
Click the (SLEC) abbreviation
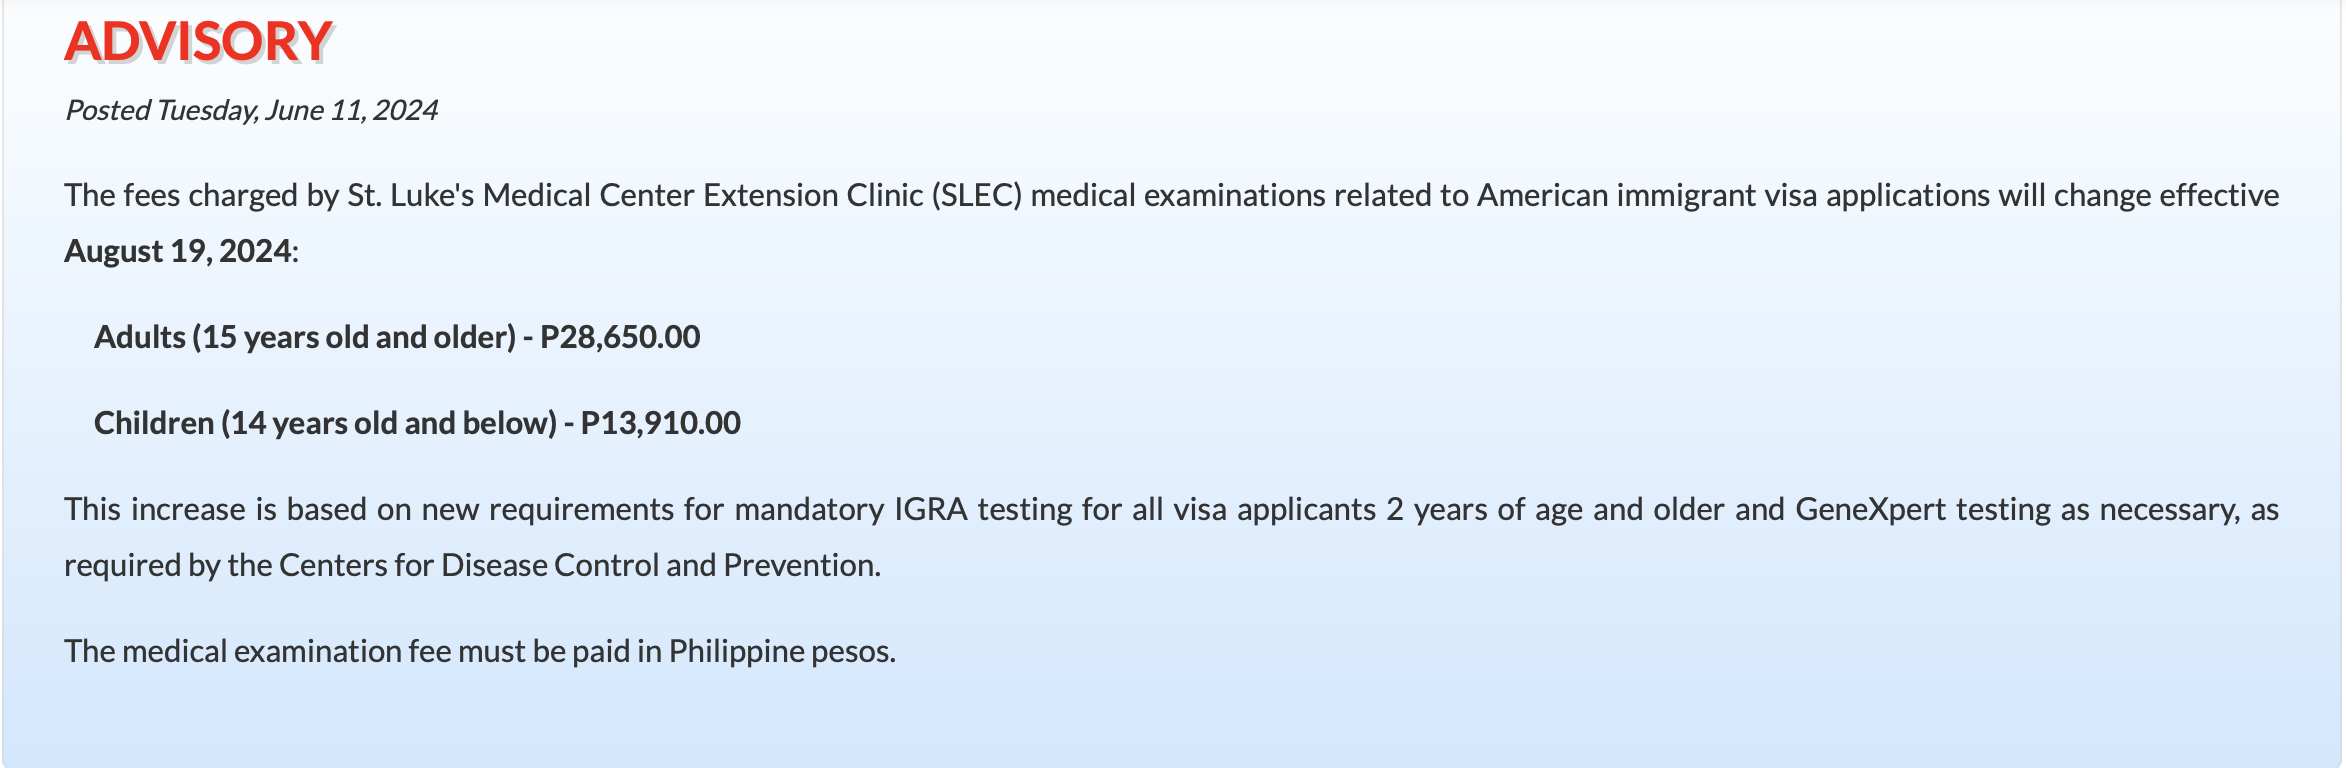point(977,195)
